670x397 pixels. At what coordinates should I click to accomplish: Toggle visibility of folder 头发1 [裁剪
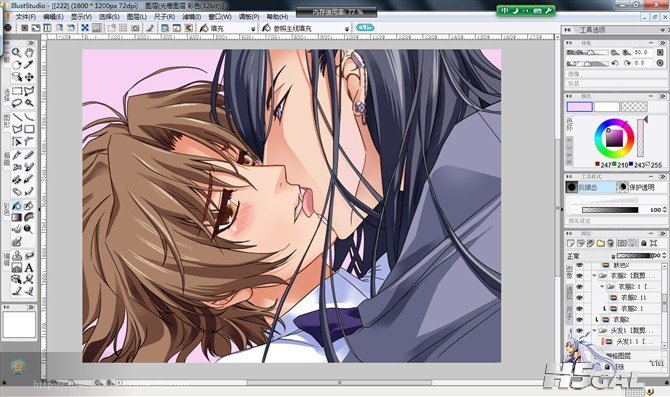(580, 330)
